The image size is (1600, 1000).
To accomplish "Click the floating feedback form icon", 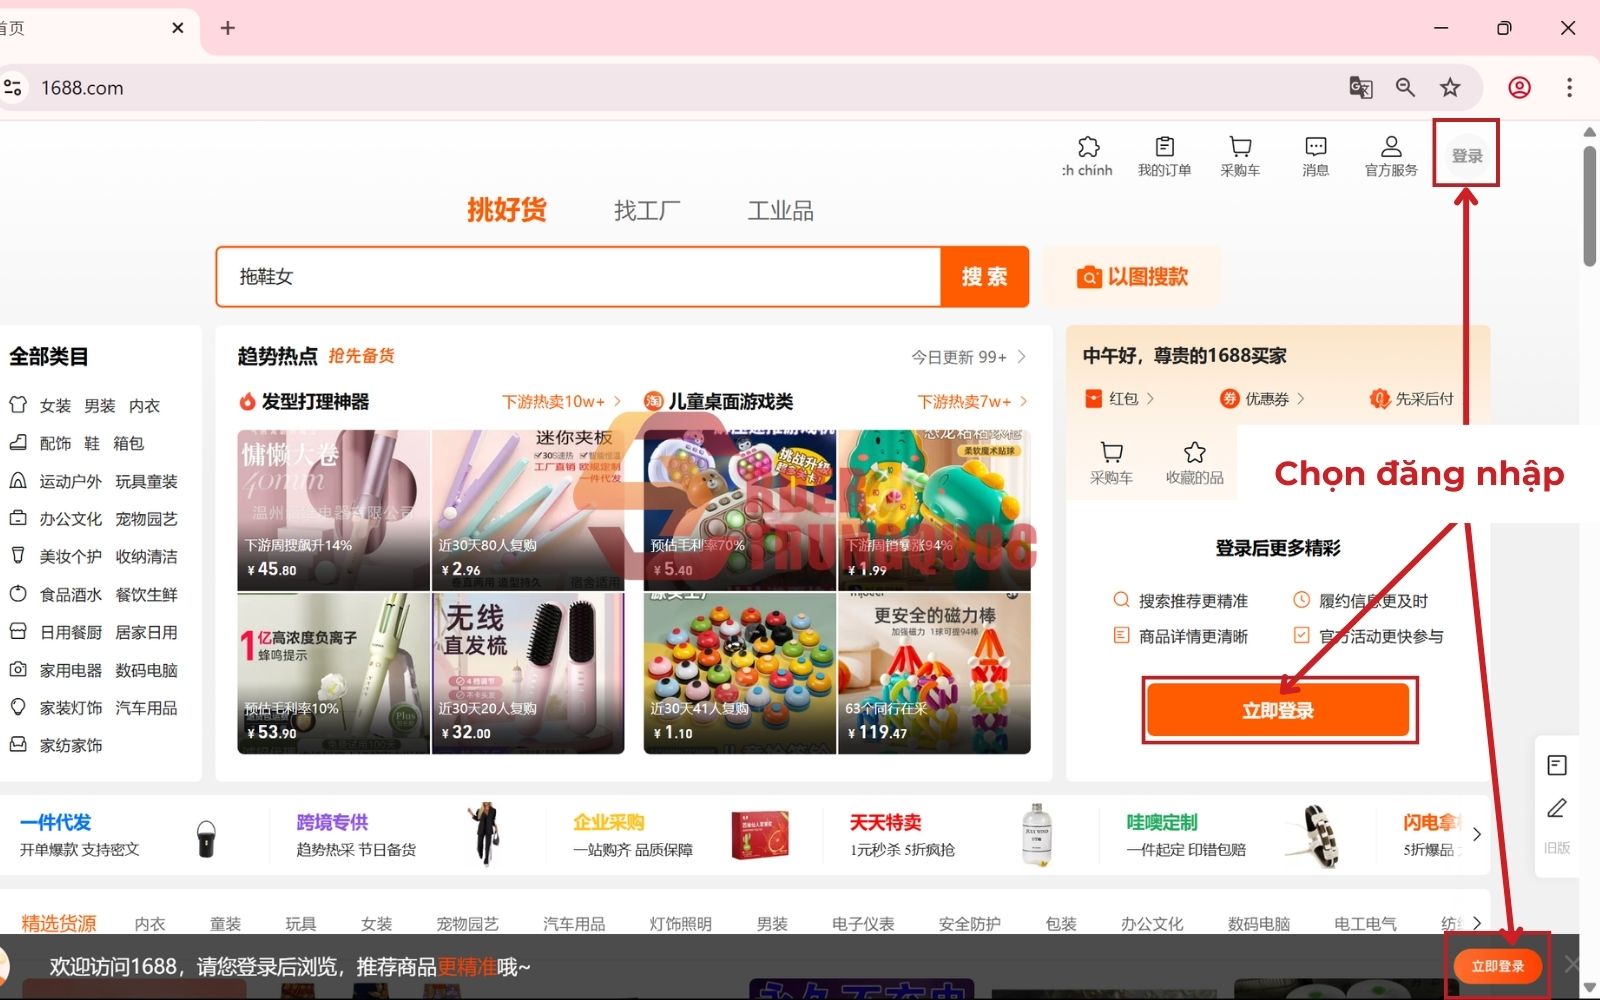I will point(1557,765).
